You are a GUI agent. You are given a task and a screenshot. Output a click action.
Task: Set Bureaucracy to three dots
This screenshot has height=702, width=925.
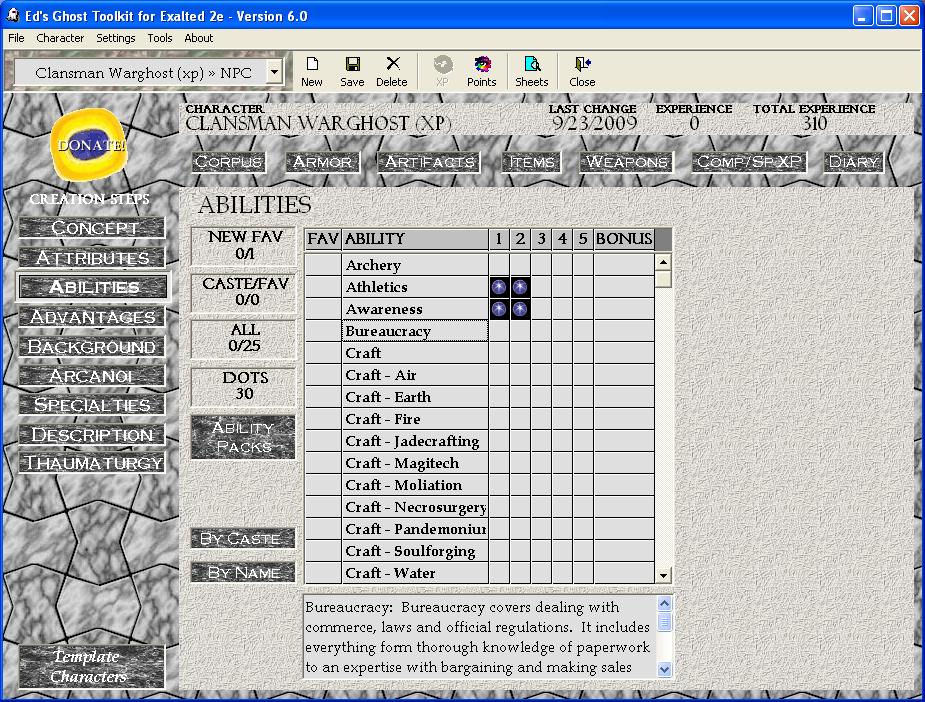point(542,331)
